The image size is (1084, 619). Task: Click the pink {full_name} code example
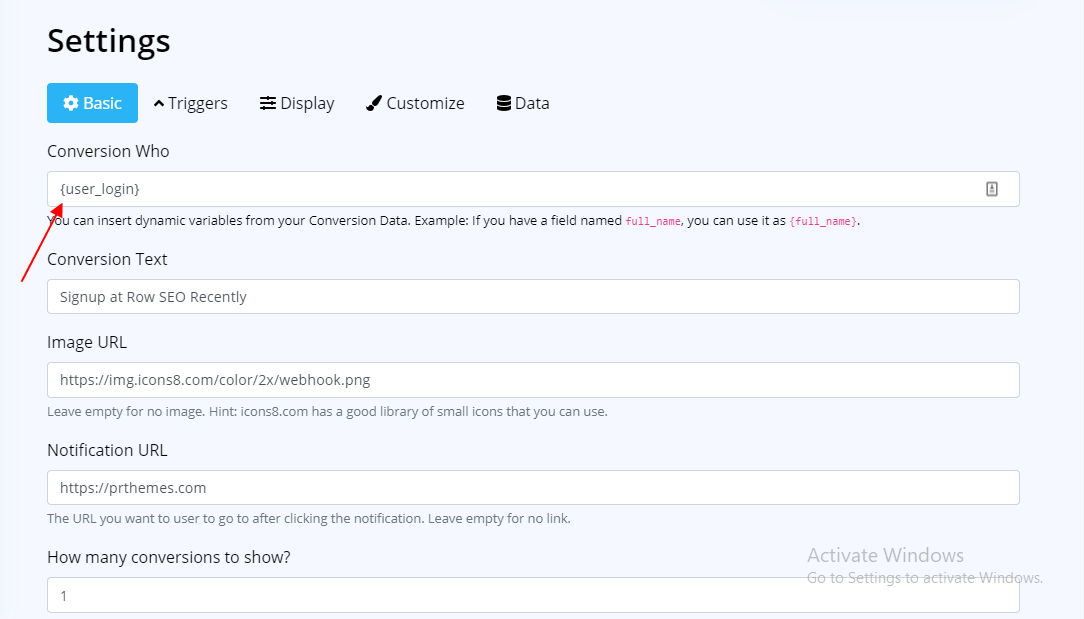[x=823, y=221]
